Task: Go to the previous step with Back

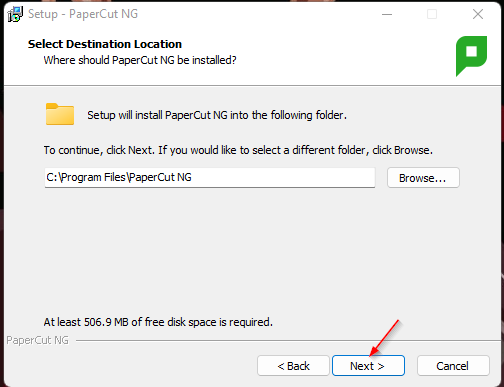Action: click(293, 366)
